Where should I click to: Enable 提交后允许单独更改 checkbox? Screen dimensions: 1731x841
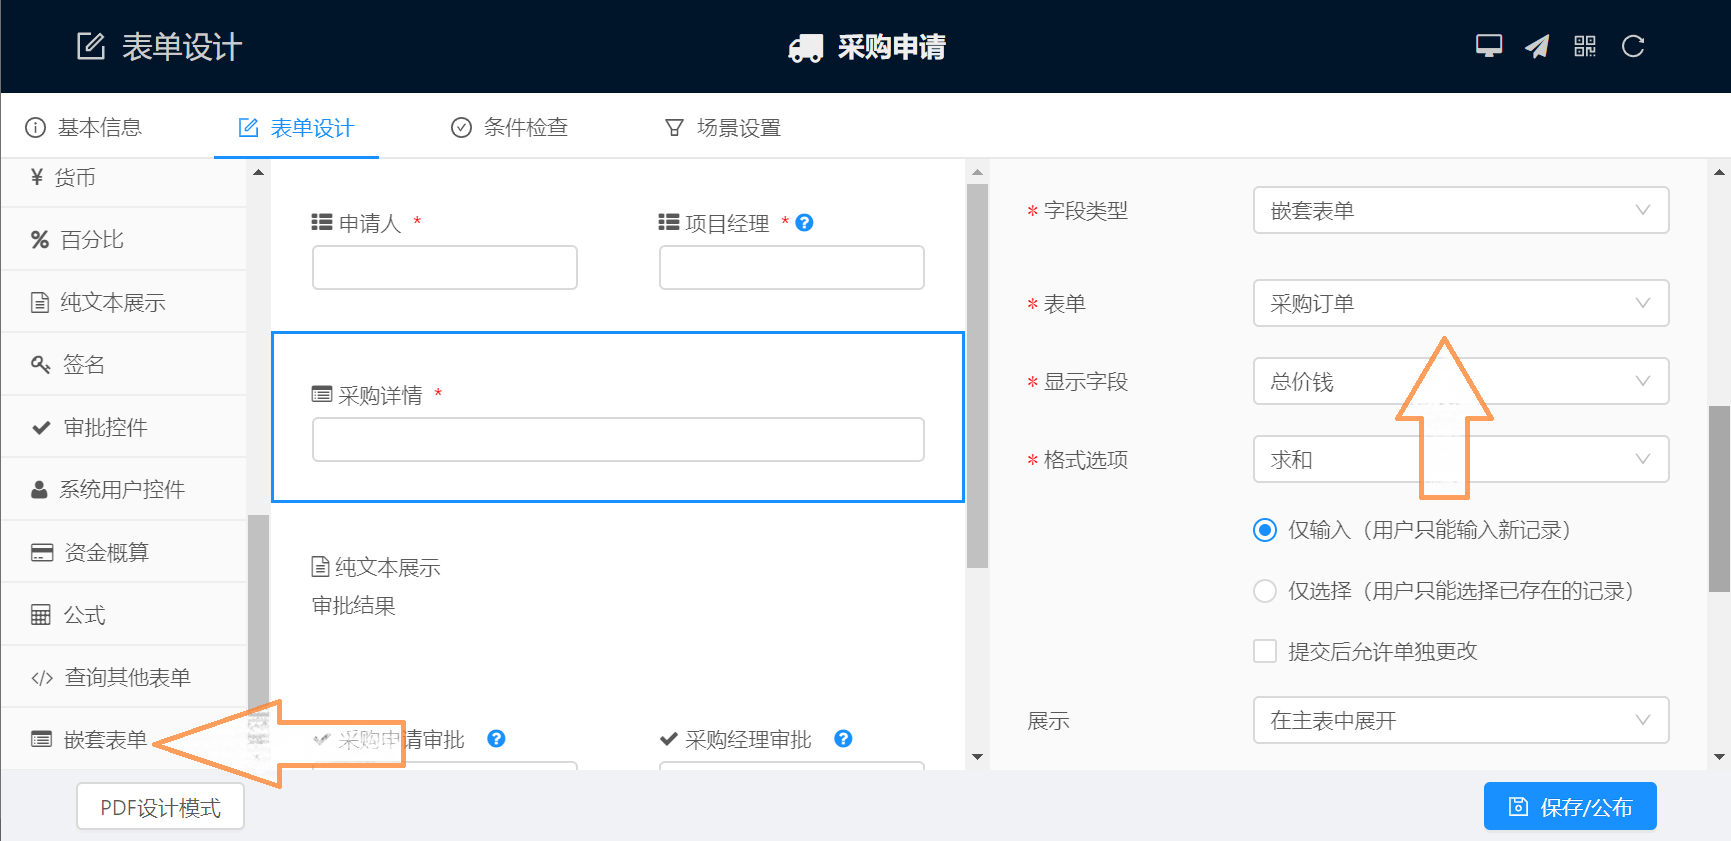point(1265,652)
